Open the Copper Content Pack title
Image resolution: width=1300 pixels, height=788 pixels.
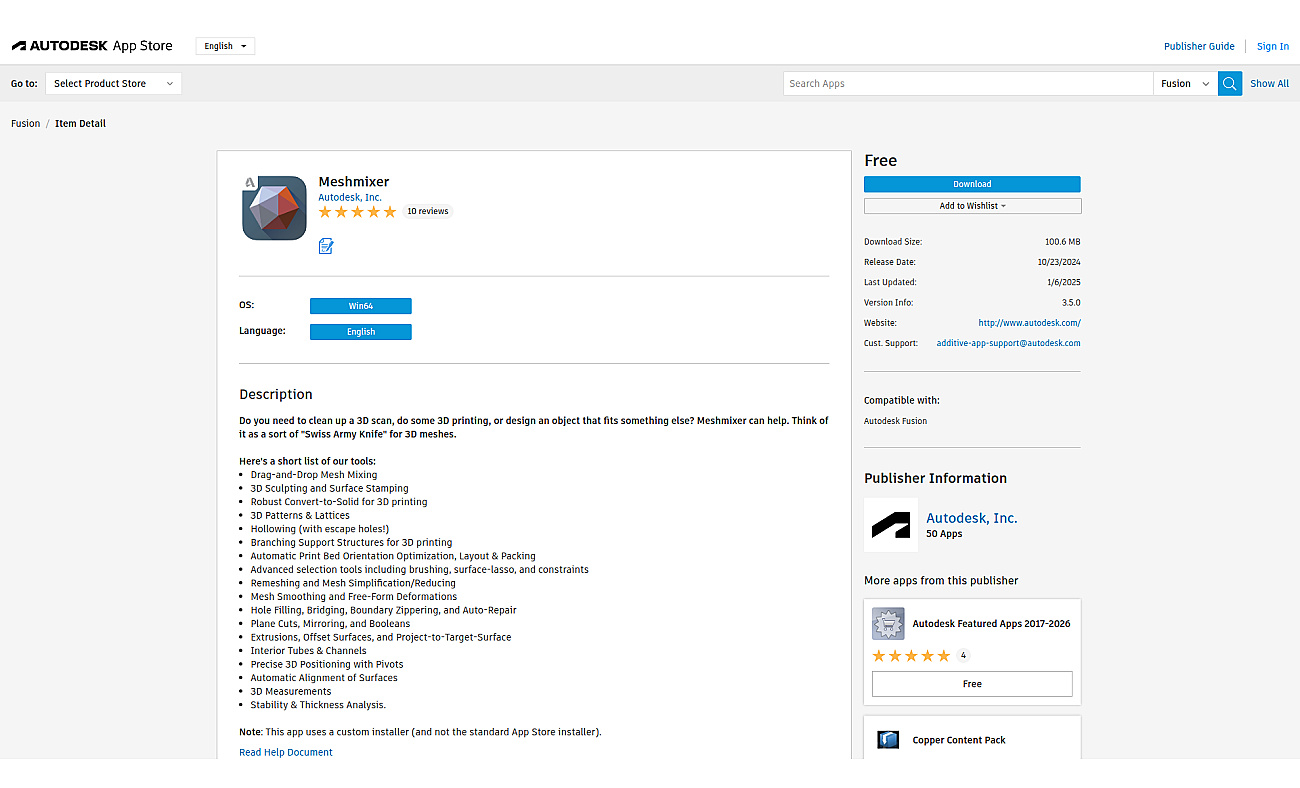coord(959,741)
